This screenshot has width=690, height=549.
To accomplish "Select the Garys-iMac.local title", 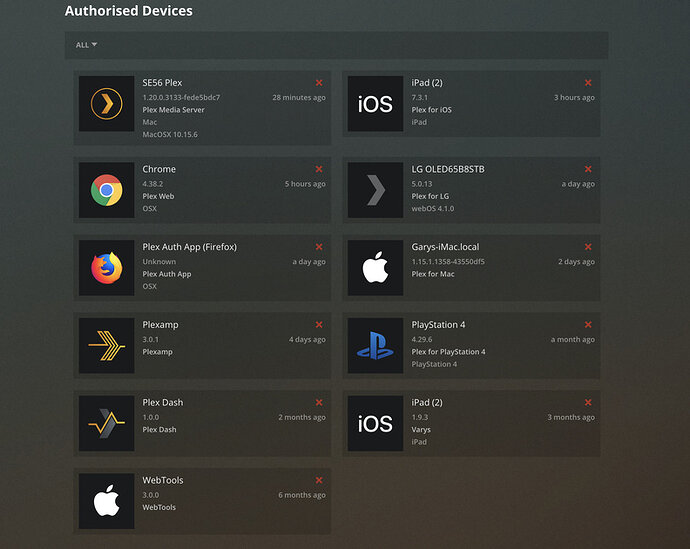I will tap(445, 247).
